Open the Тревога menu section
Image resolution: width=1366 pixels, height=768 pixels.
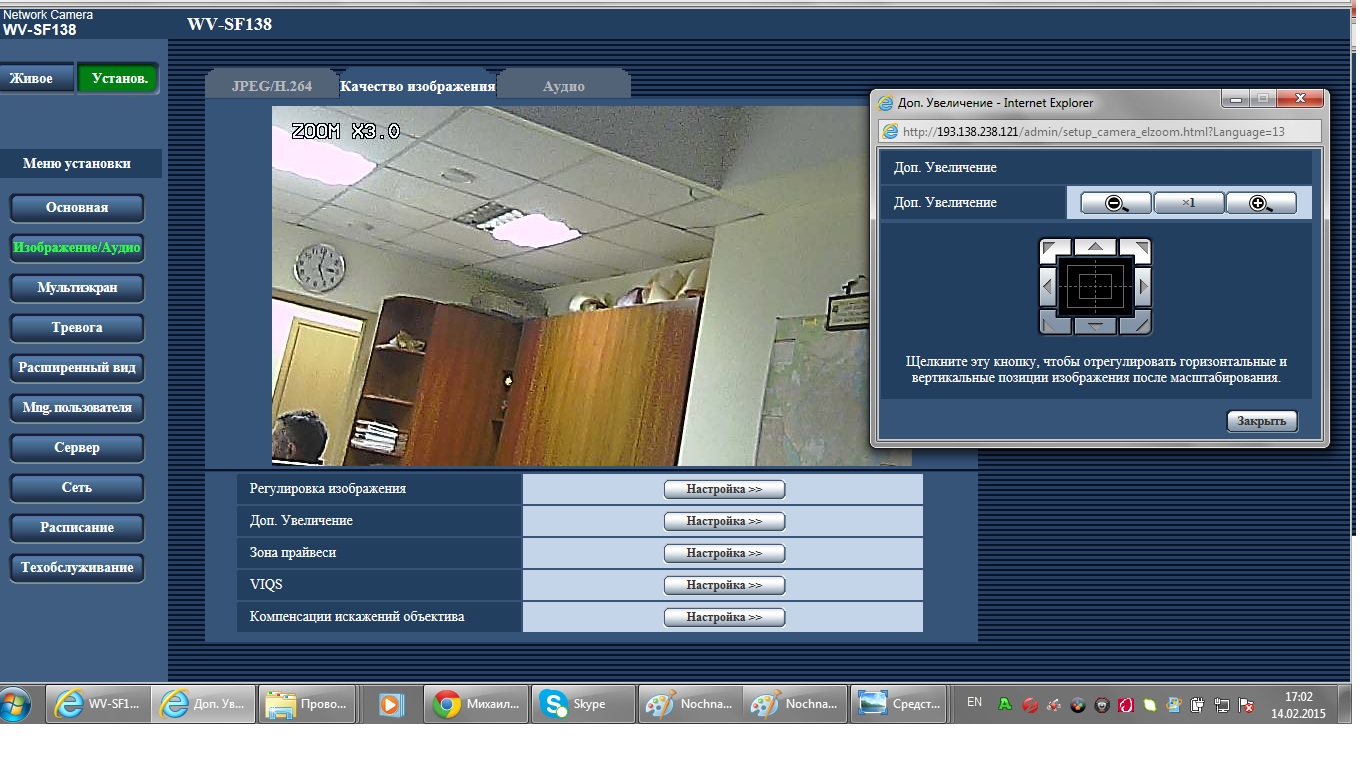(77, 328)
